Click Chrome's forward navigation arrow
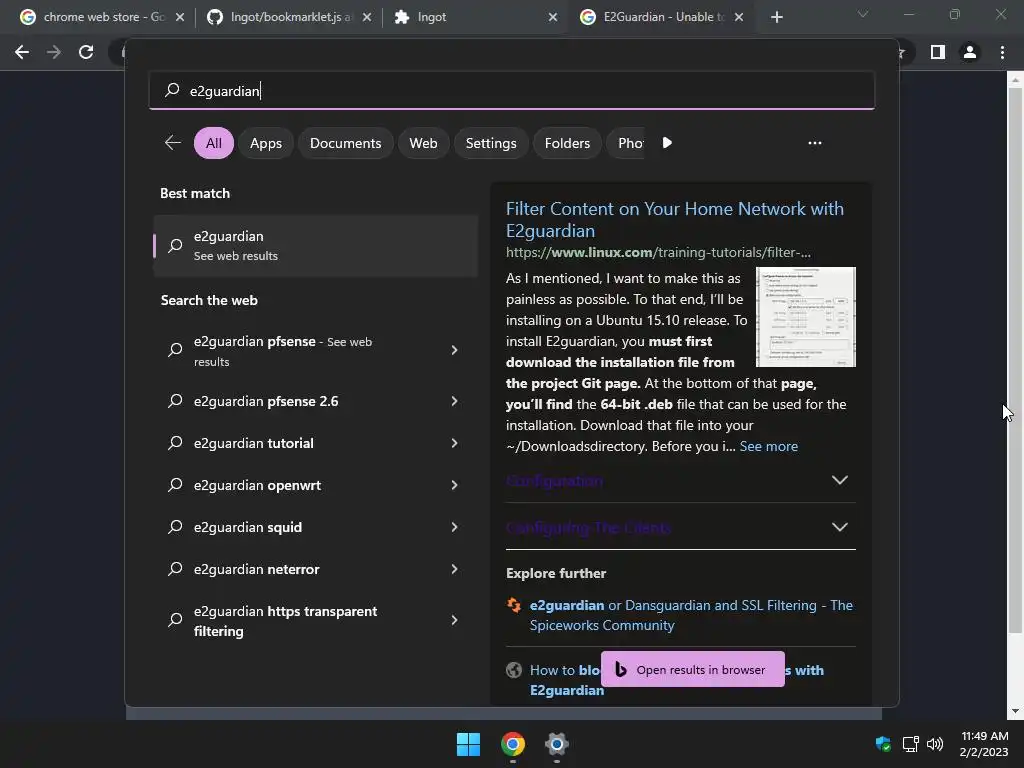The width and height of the screenshot is (1024, 768). point(54,52)
